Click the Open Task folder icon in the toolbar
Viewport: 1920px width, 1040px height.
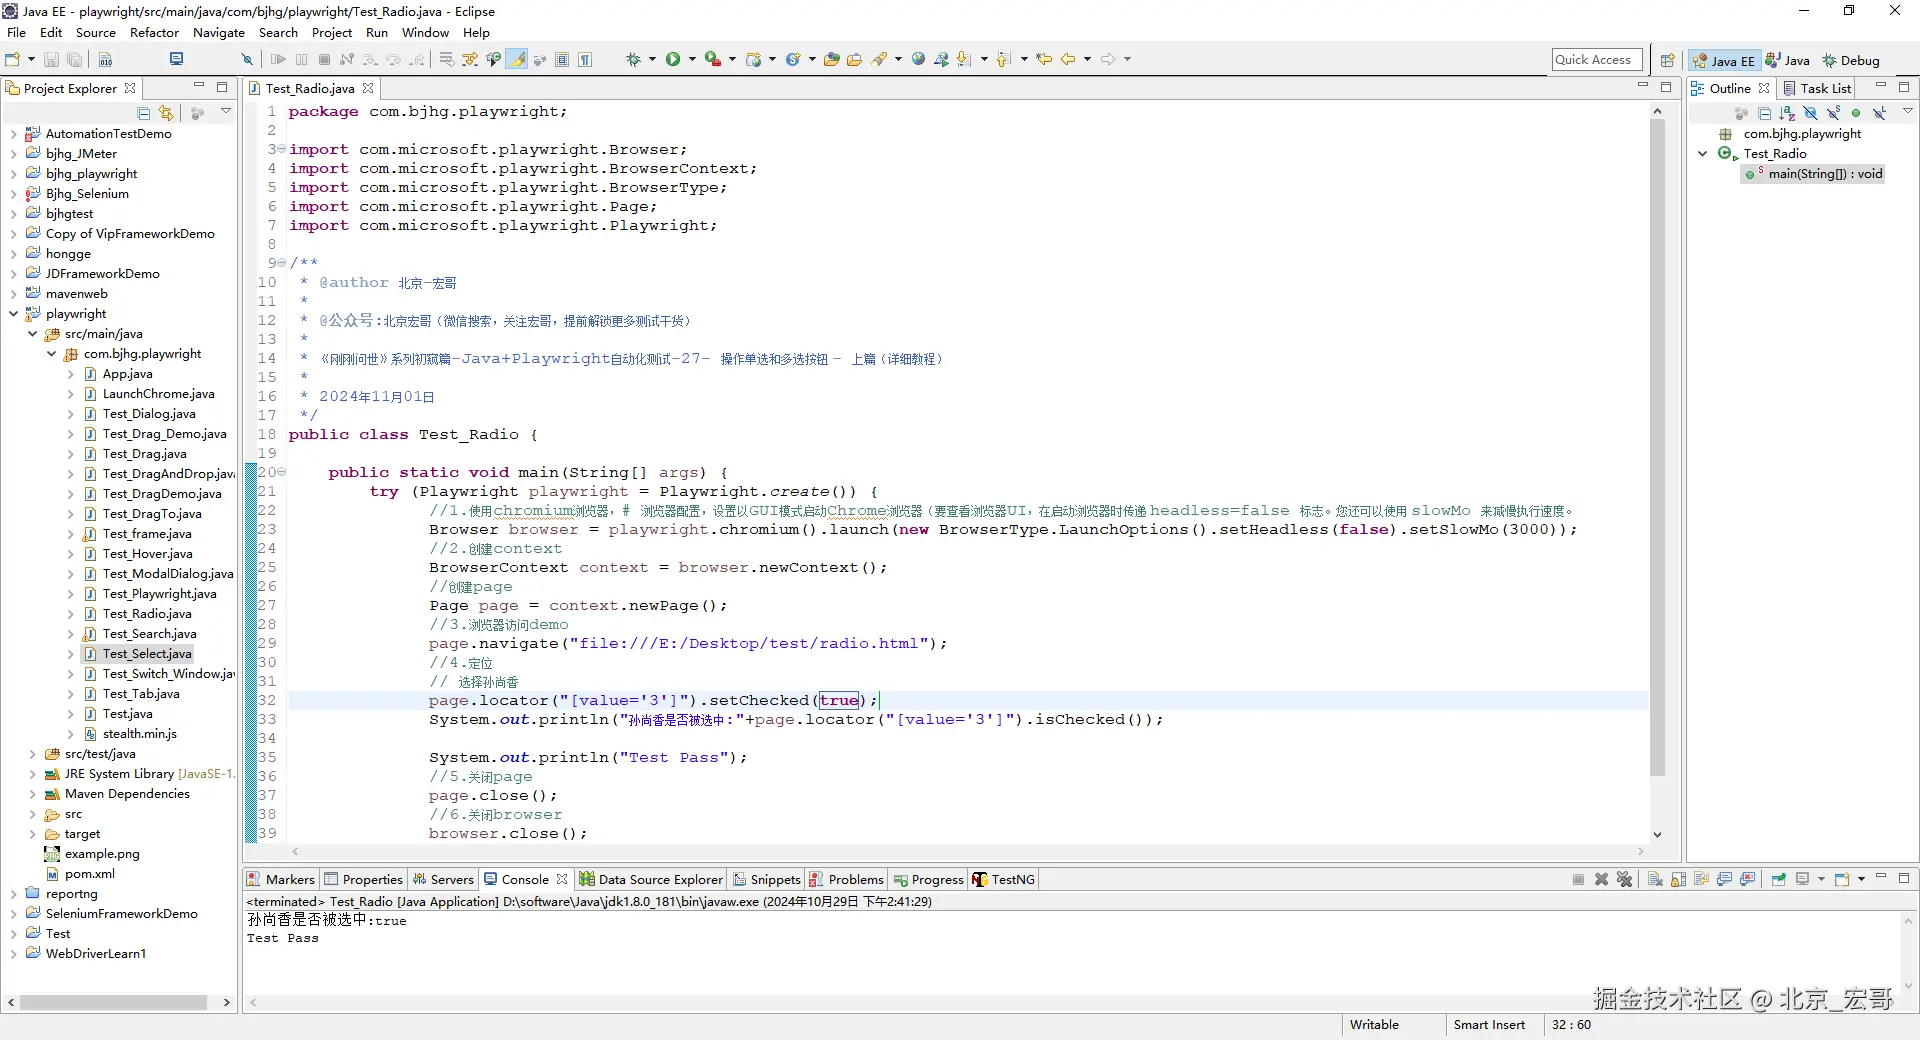click(854, 60)
